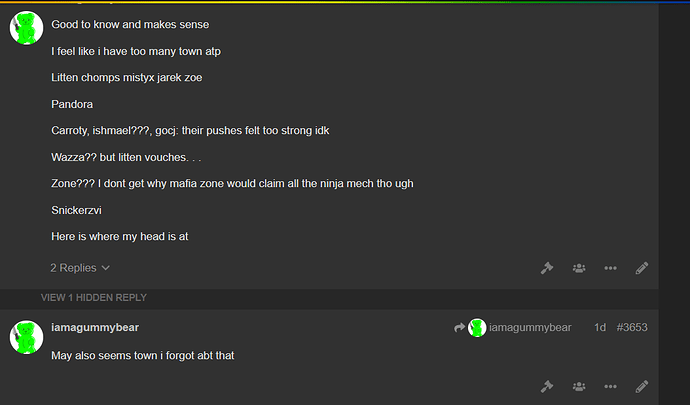Open the post number #3653 link
The image size is (690, 405).
click(632, 328)
